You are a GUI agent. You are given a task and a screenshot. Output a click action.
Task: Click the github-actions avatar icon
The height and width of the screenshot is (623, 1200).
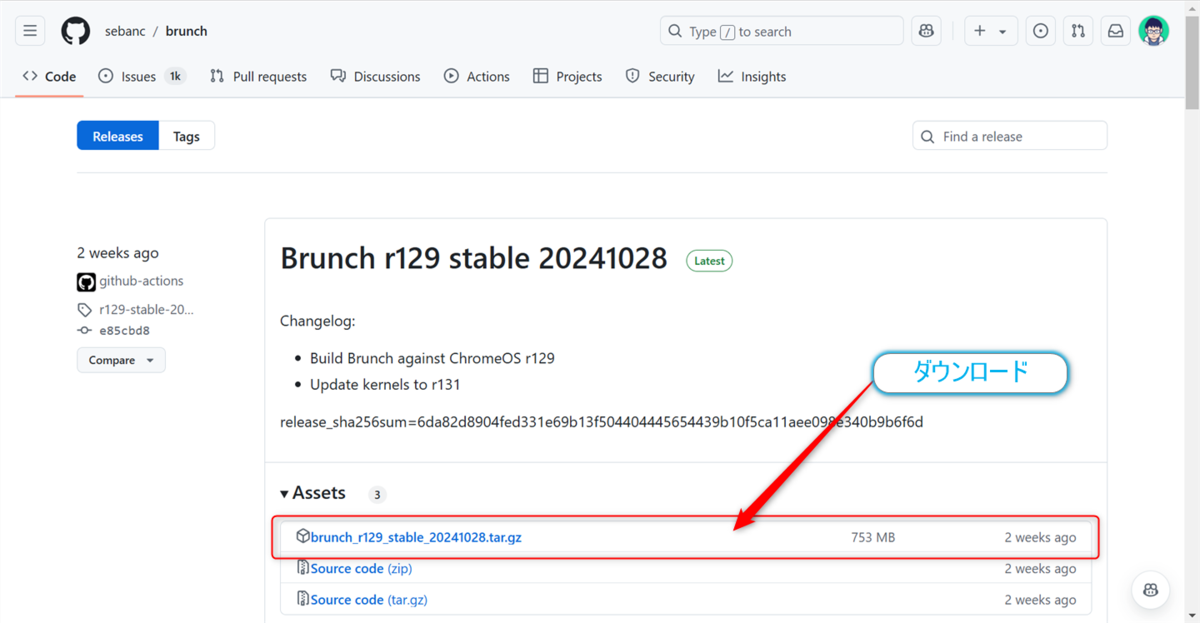coord(86,282)
